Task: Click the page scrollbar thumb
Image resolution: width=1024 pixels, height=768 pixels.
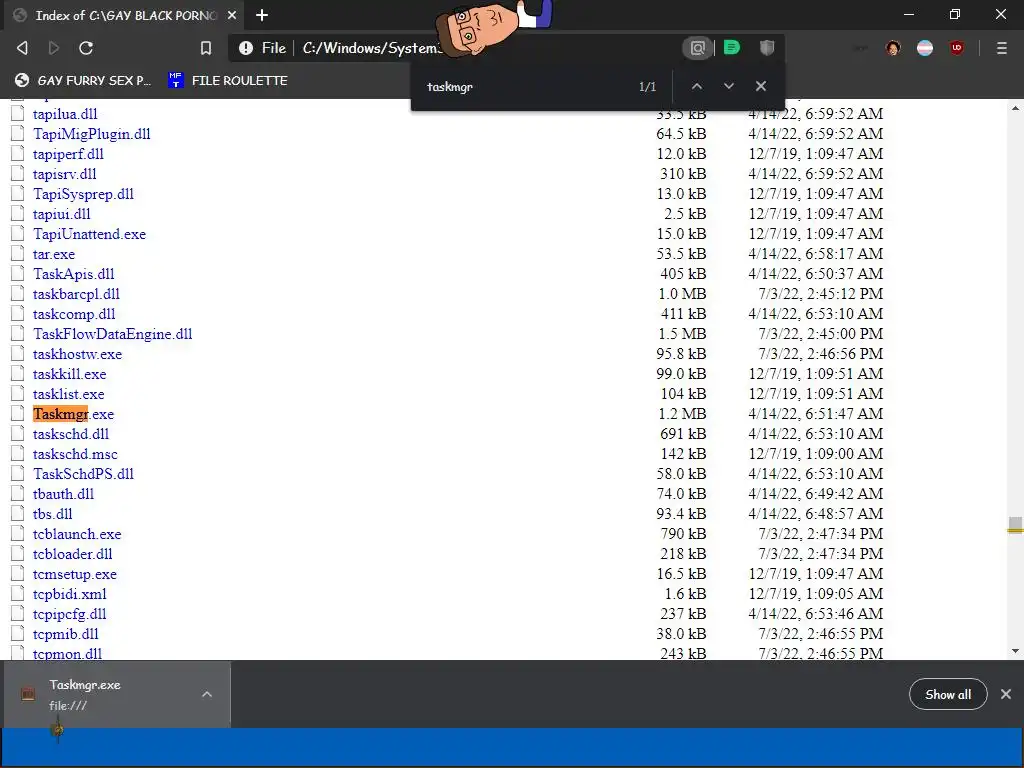Action: (1015, 525)
